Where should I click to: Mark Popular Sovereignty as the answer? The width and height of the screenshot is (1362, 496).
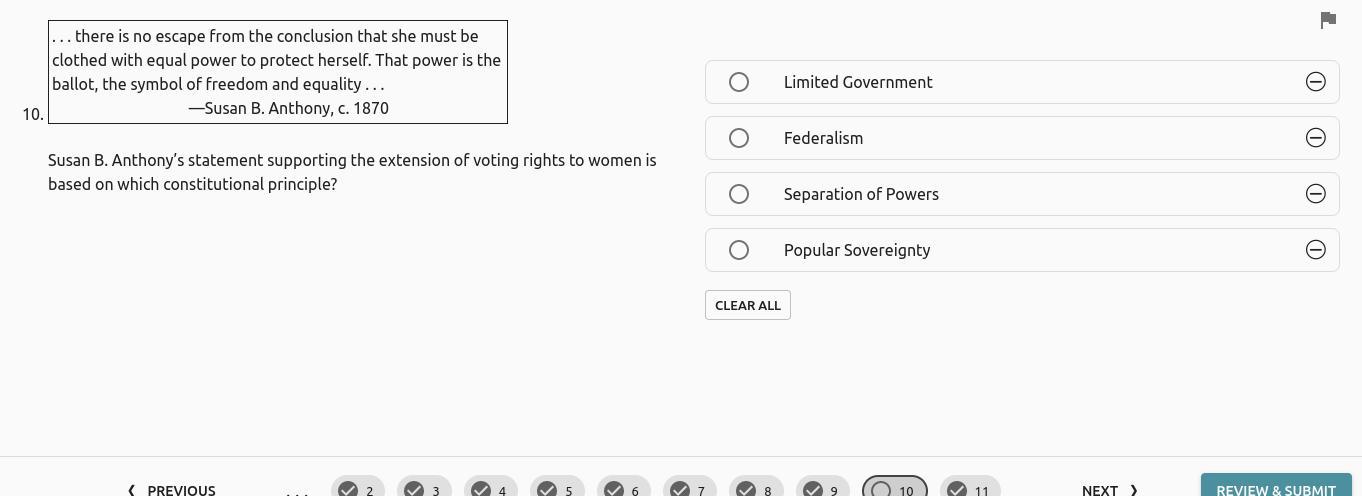point(739,250)
